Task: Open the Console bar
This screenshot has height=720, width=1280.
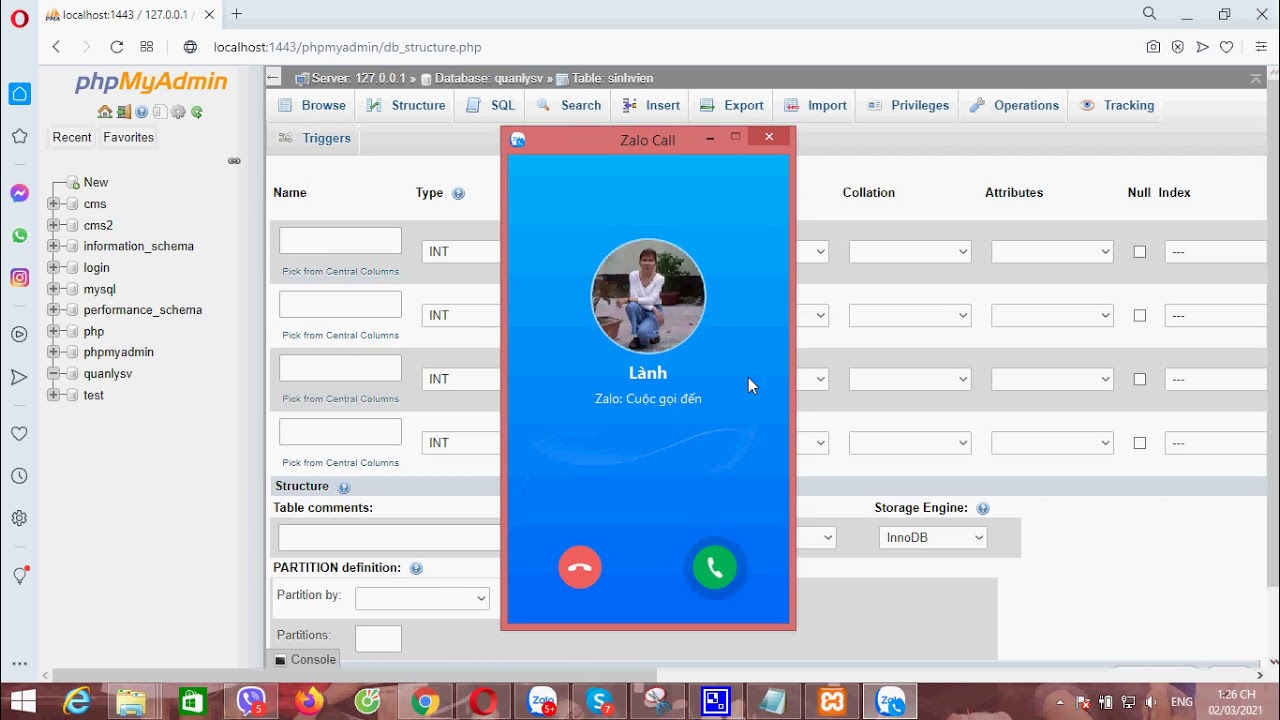Action: (x=305, y=660)
